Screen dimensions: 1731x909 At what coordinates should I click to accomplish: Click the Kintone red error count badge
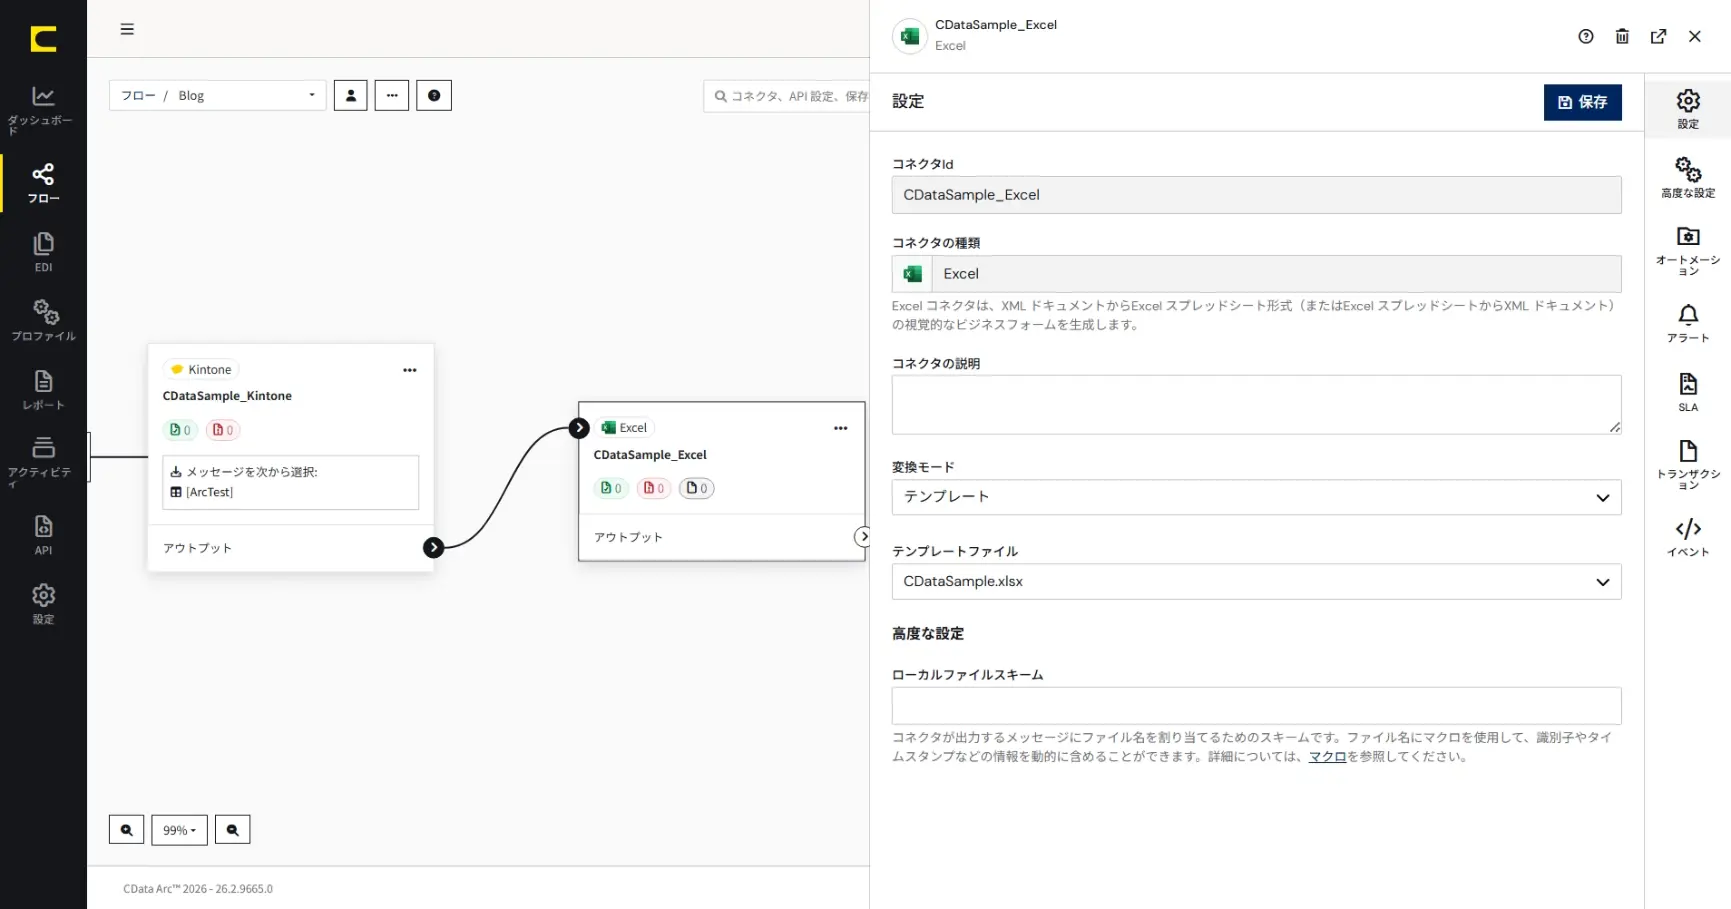click(x=223, y=430)
